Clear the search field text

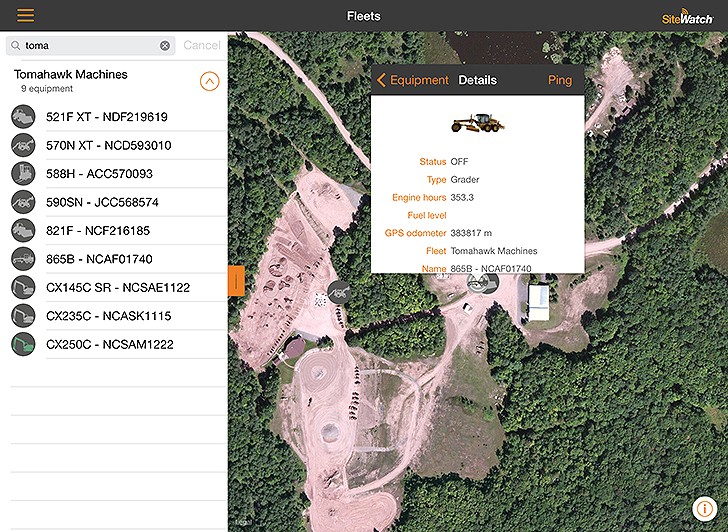165,45
